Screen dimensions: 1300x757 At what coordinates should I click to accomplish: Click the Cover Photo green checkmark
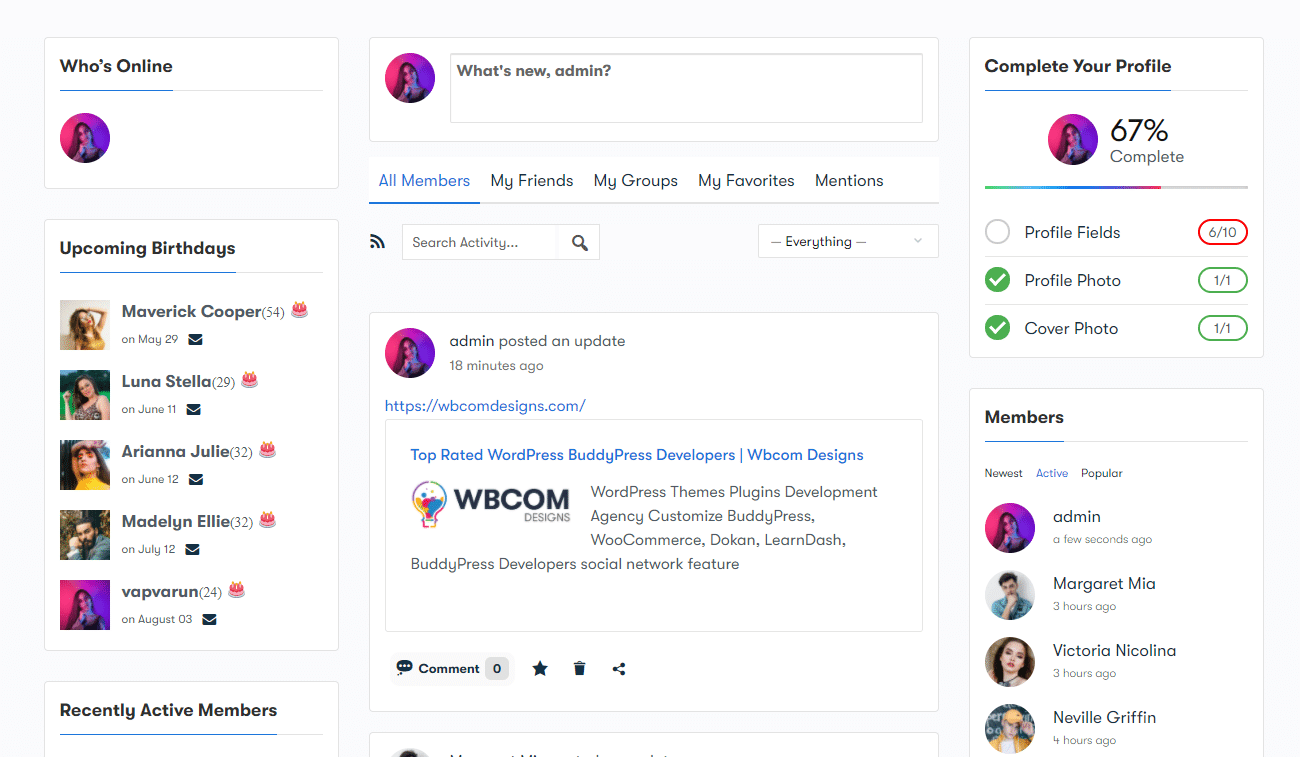tap(997, 328)
